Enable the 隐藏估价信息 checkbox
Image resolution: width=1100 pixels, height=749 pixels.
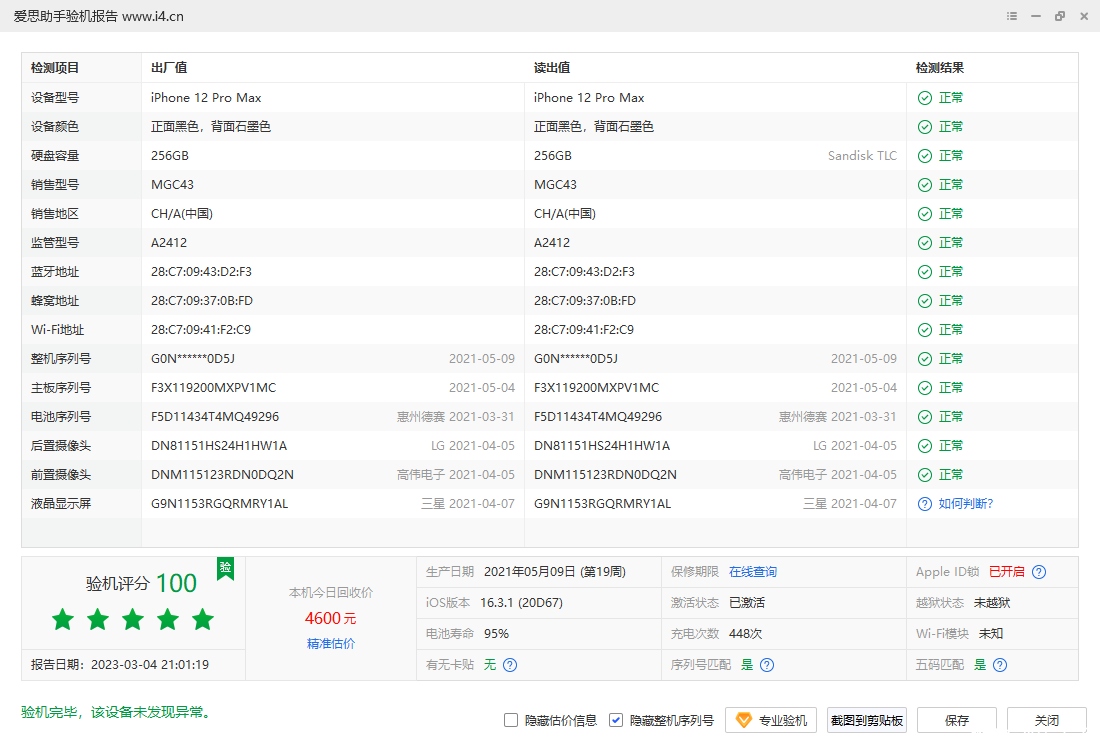pos(511,720)
